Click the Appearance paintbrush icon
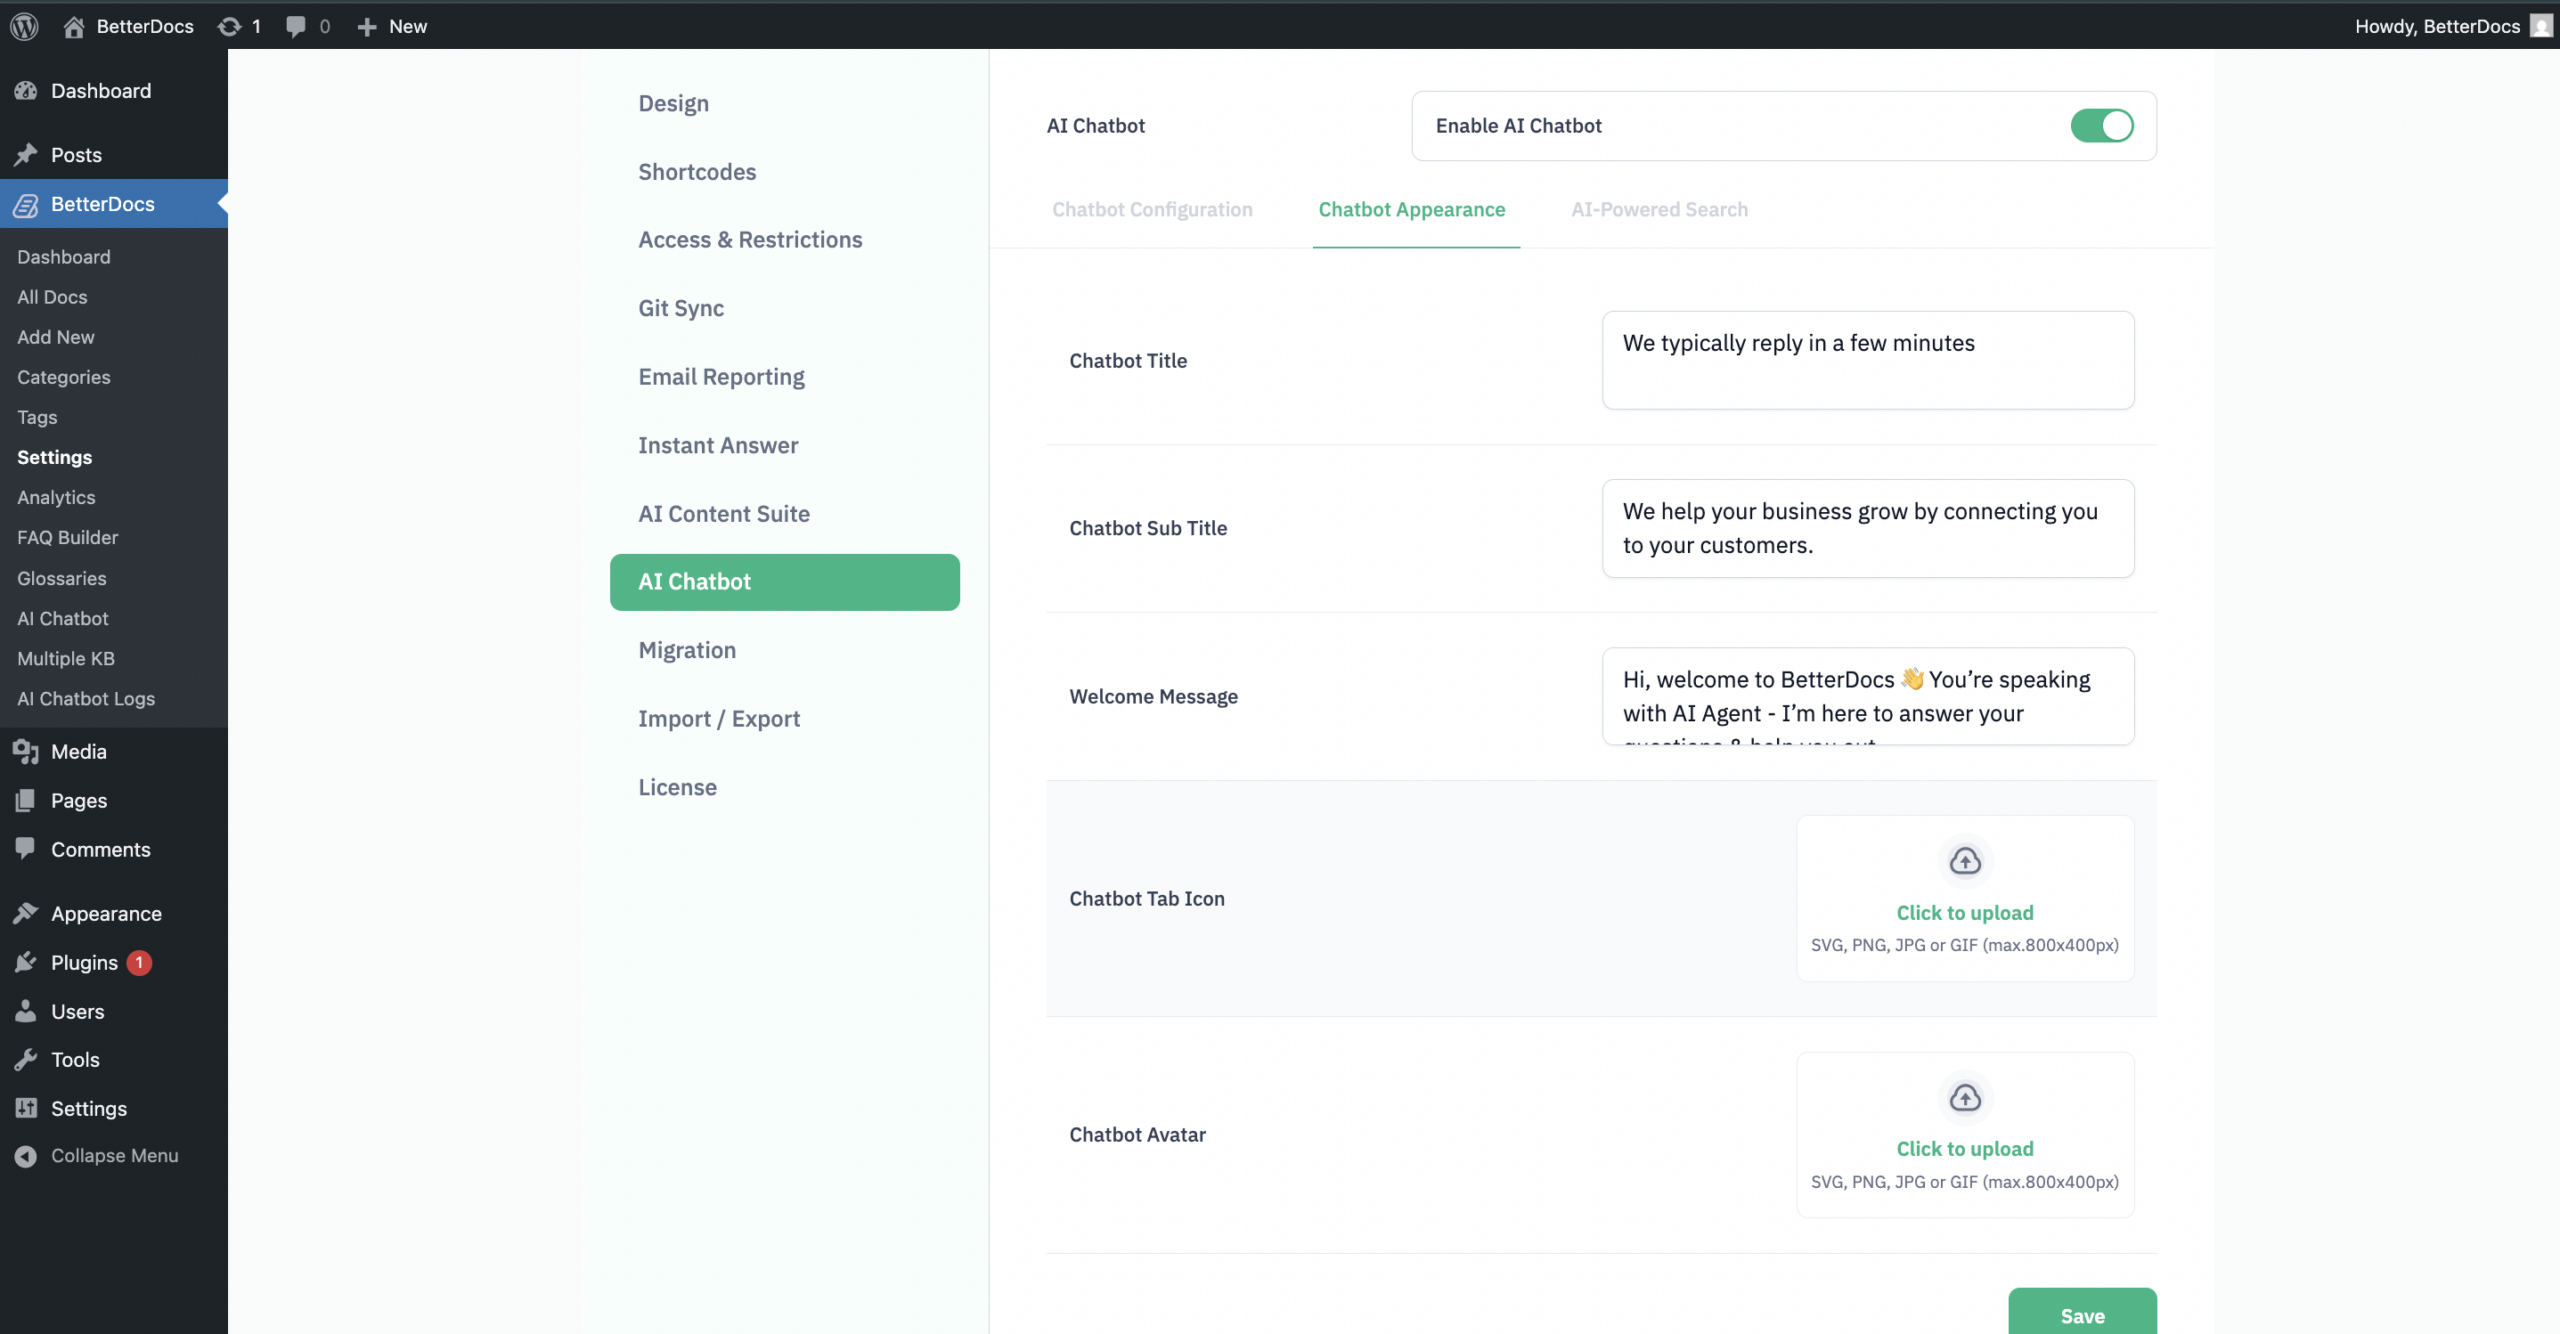Viewport: 2560px width, 1334px height. [26, 913]
